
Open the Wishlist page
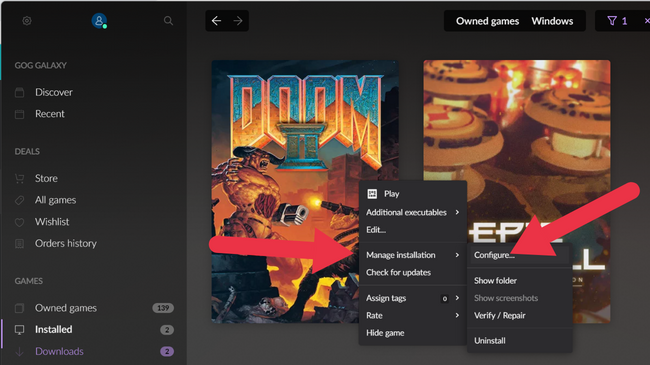pos(52,221)
